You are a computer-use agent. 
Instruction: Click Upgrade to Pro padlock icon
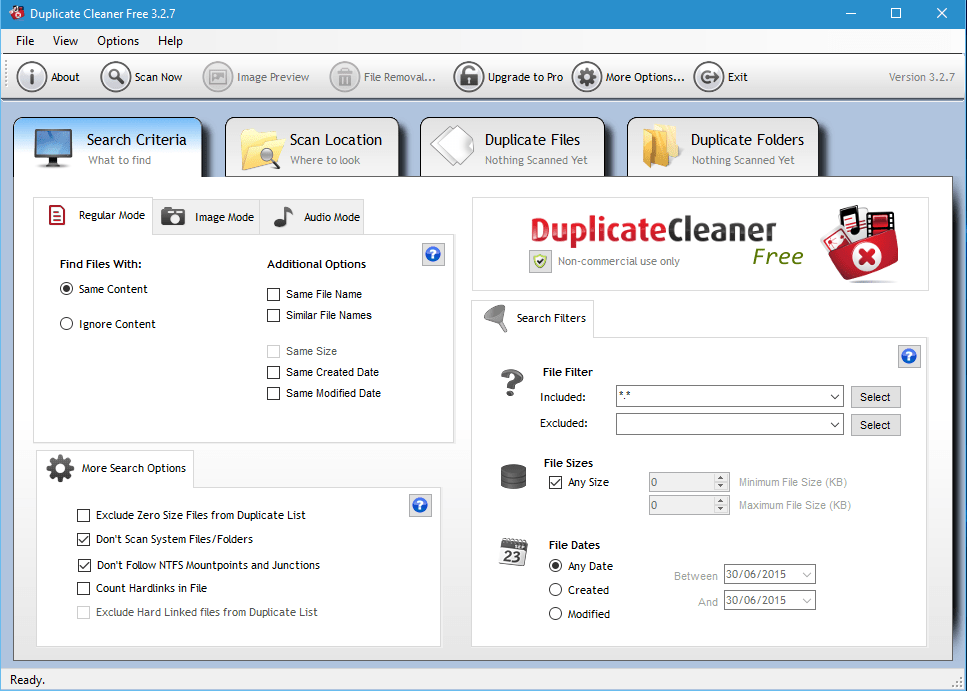(468, 76)
